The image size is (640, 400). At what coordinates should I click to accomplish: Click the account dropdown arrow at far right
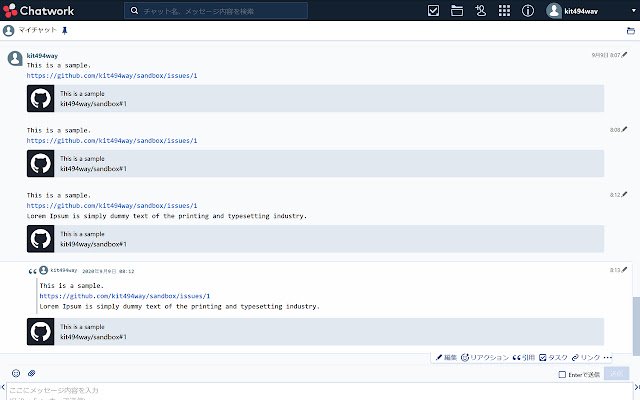point(633,11)
